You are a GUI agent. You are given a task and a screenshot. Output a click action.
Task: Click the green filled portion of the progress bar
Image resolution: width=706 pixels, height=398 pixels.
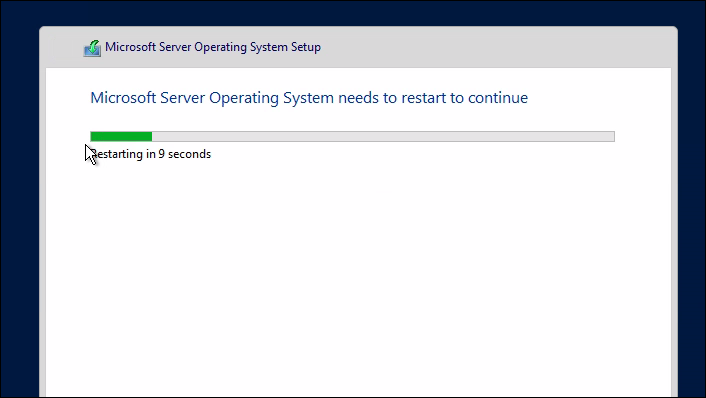(121, 136)
